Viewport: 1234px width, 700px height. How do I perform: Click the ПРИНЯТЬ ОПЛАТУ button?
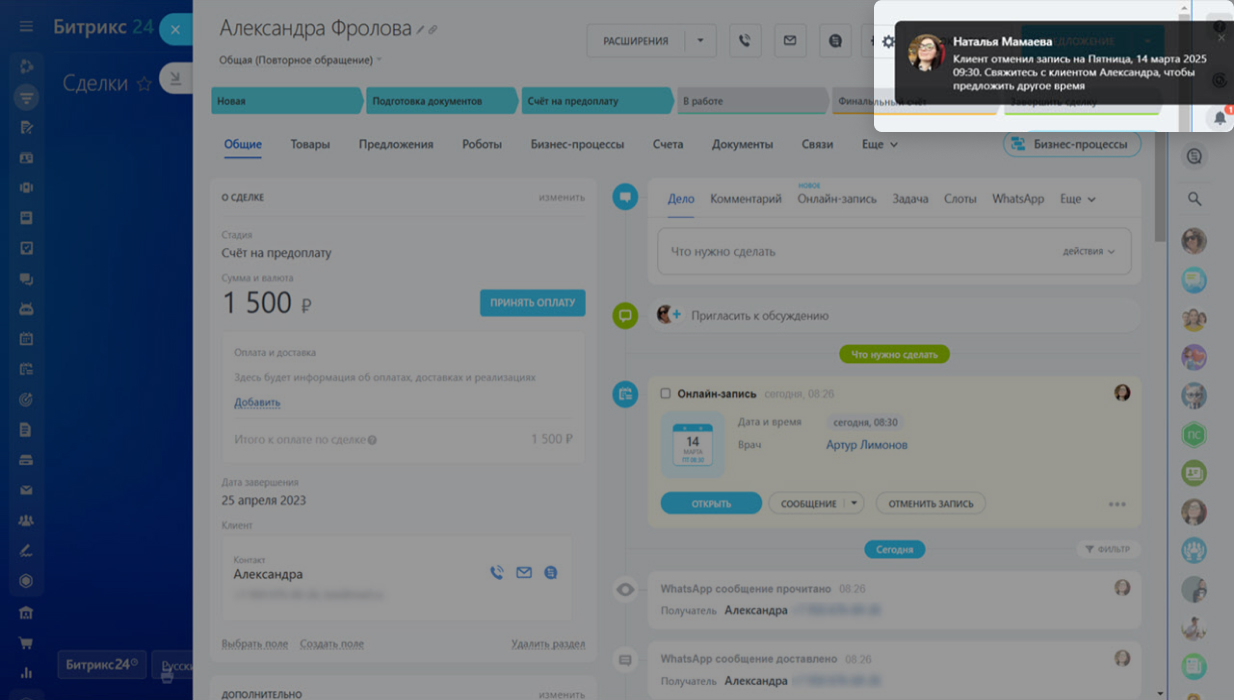click(x=533, y=303)
